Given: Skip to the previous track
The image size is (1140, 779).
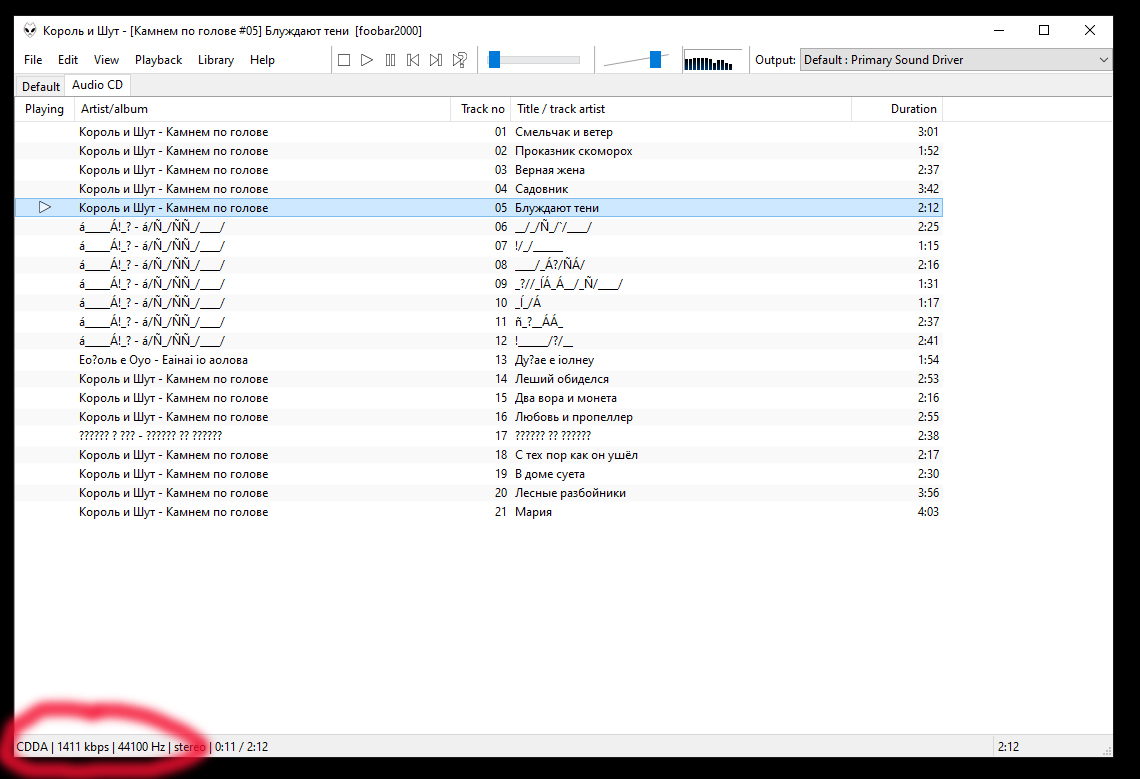Looking at the screenshot, I should (x=413, y=60).
